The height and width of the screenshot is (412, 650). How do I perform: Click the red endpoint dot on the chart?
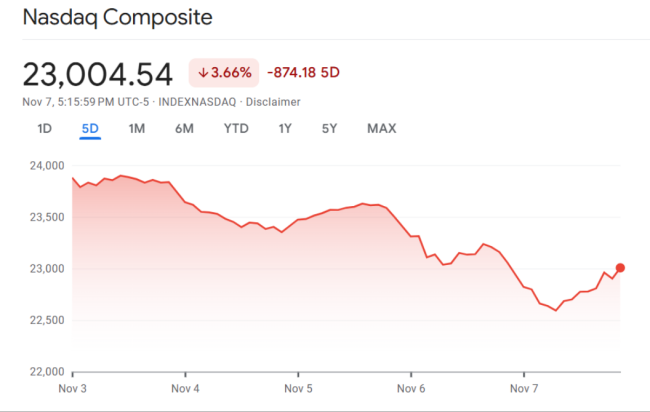621,268
